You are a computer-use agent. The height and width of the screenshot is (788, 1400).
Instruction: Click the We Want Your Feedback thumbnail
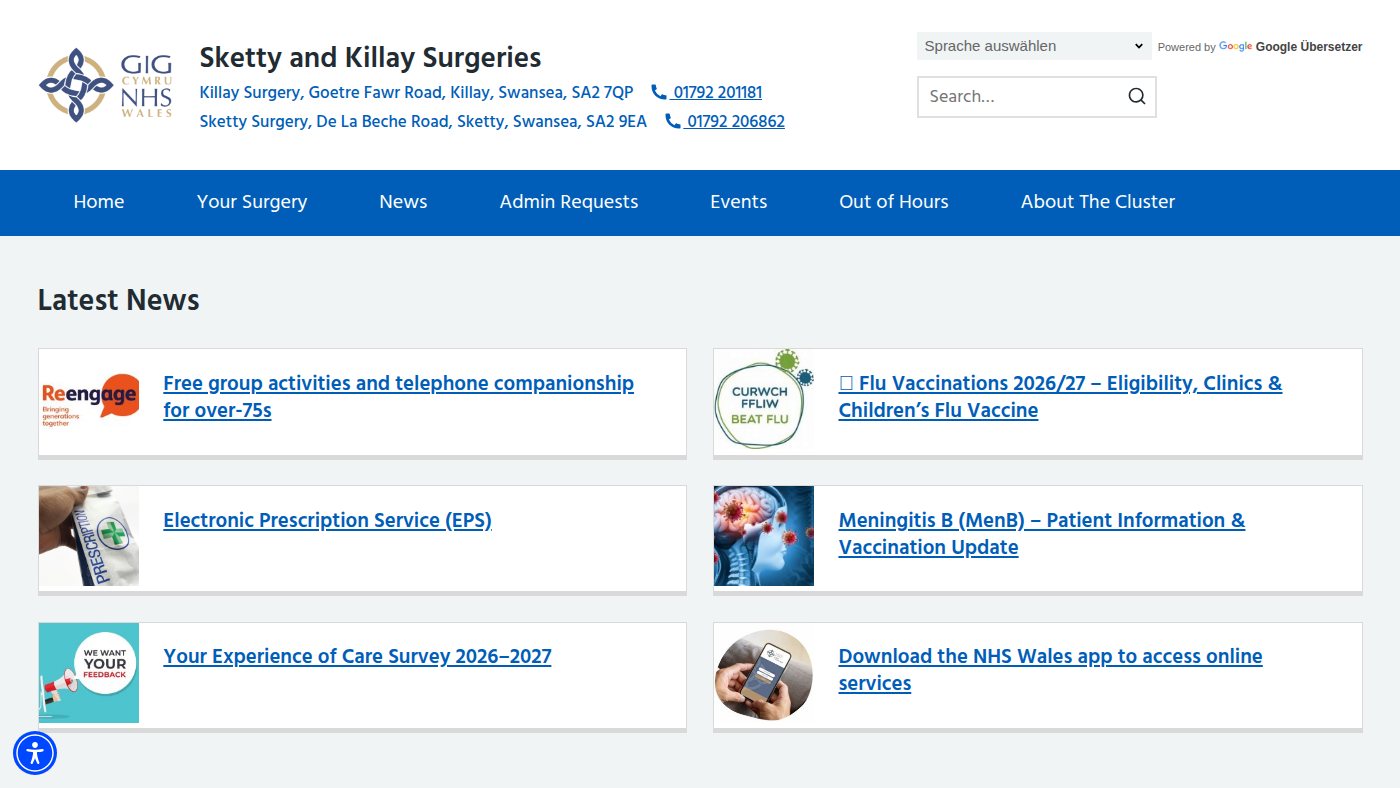point(89,673)
